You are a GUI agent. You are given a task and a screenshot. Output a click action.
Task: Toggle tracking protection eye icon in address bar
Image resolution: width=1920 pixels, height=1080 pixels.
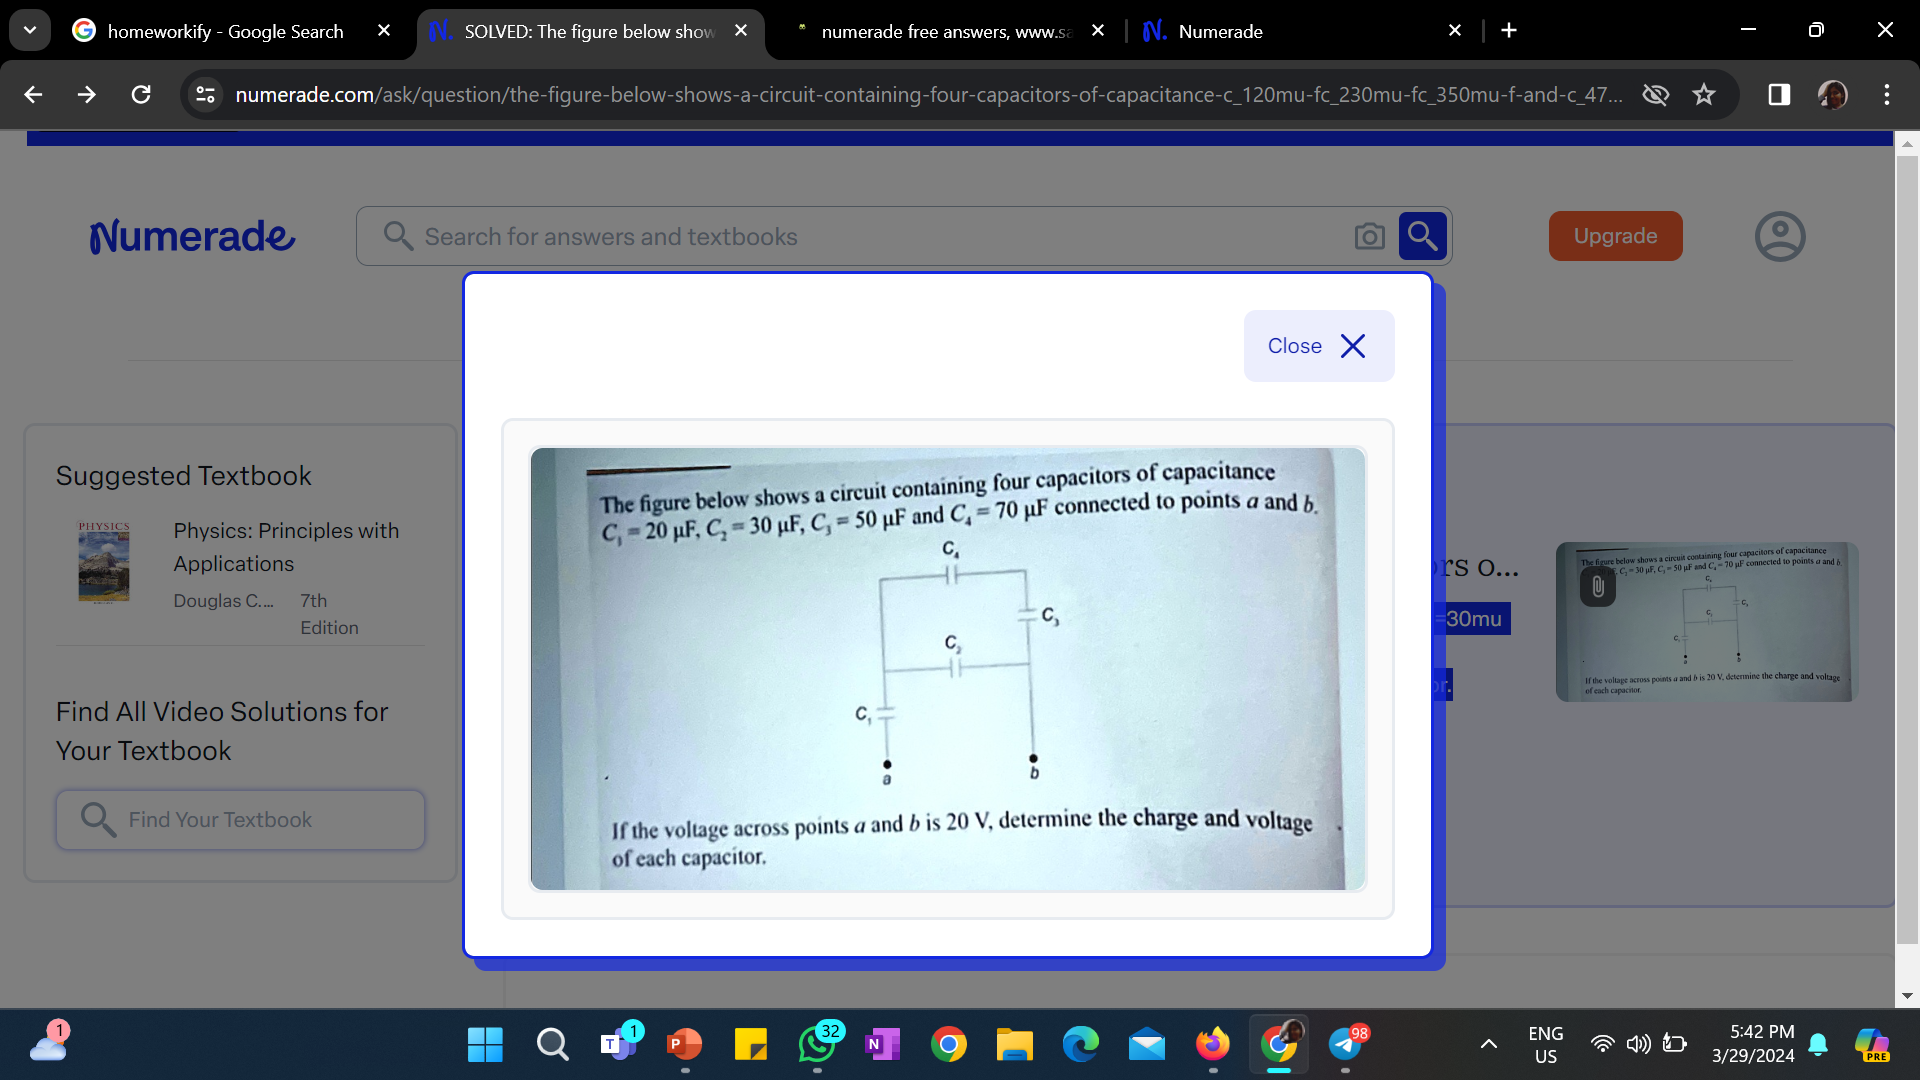click(x=1656, y=94)
